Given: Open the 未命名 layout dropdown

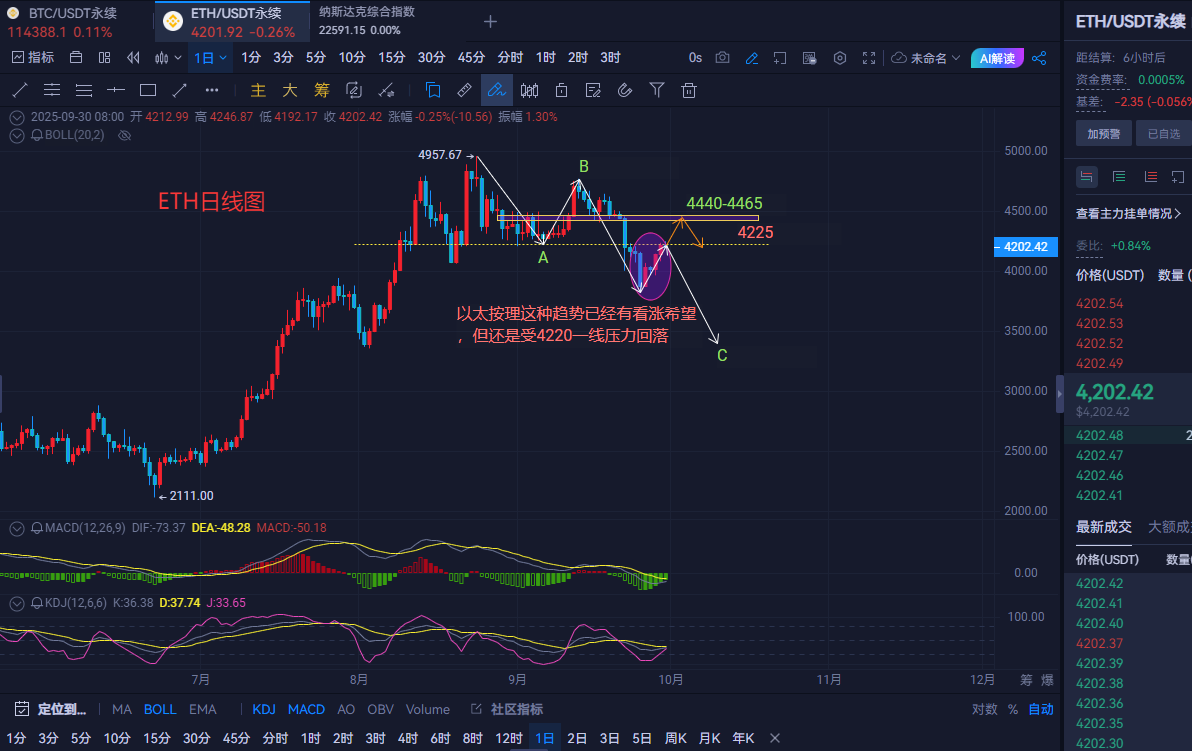Looking at the screenshot, I should pyautogui.click(x=926, y=58).
